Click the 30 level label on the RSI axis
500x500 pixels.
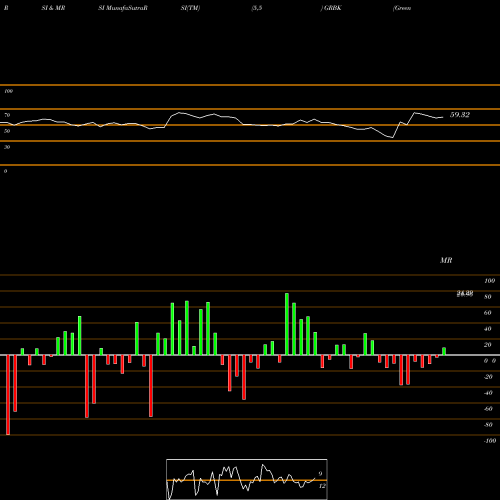tap(7, 147)
